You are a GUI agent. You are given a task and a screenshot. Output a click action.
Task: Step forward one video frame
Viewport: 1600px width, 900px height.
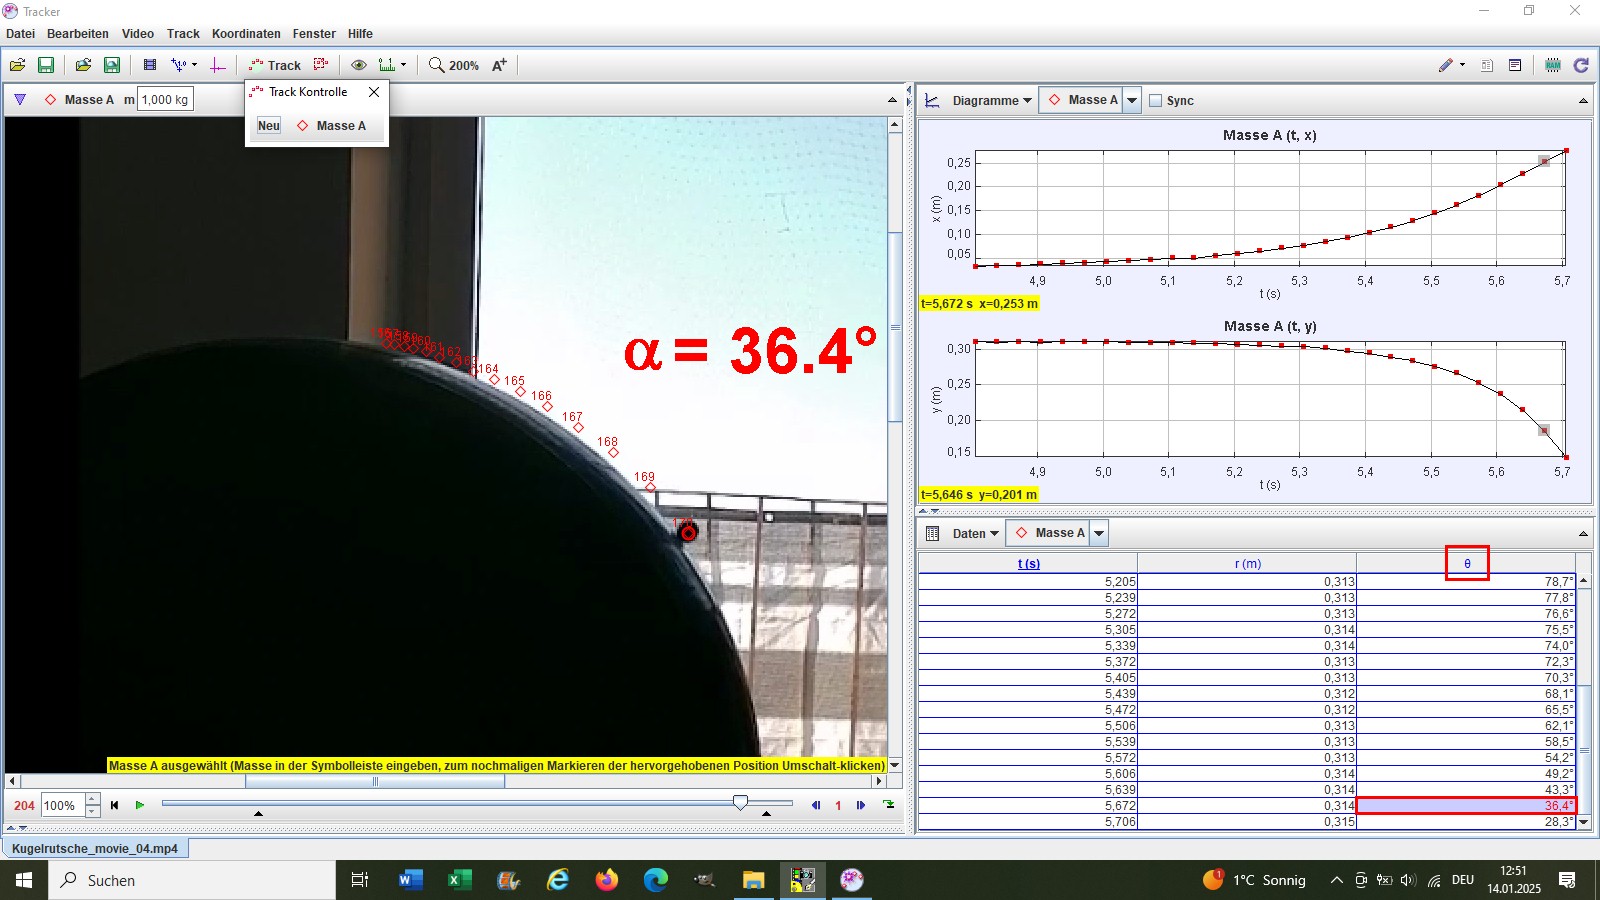pos(861,805)
